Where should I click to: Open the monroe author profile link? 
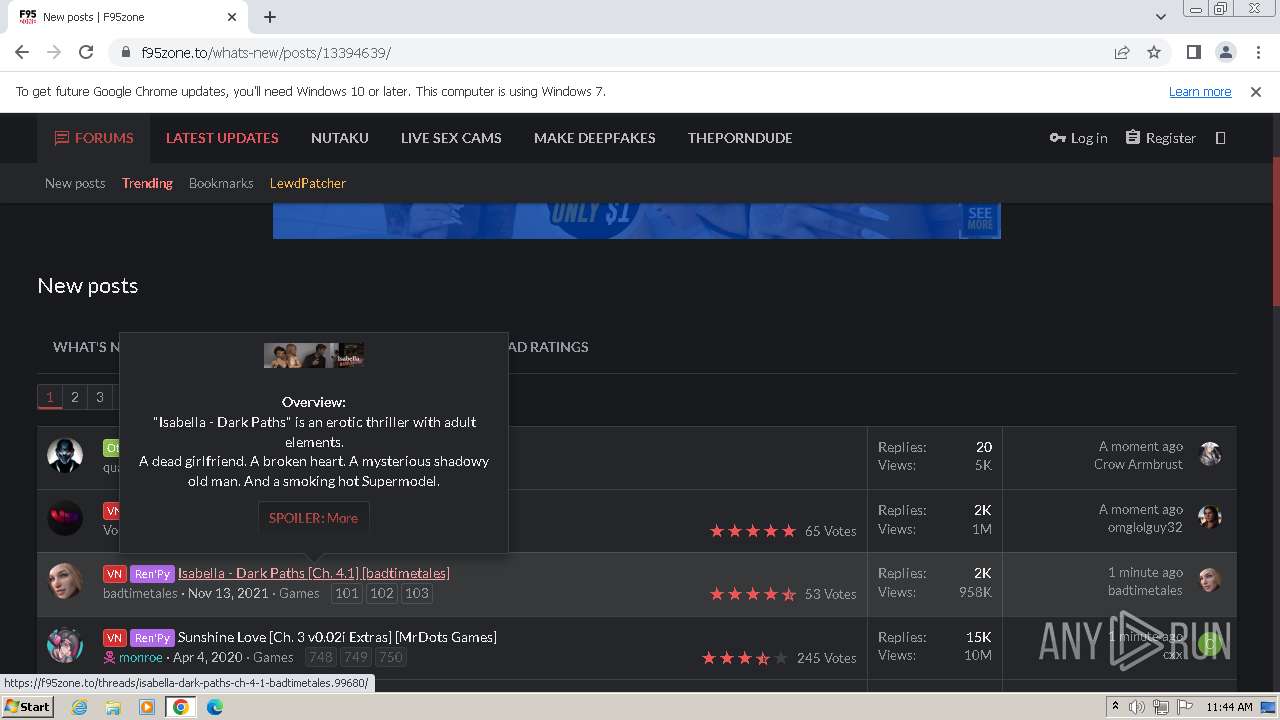[x=140, y=657]
